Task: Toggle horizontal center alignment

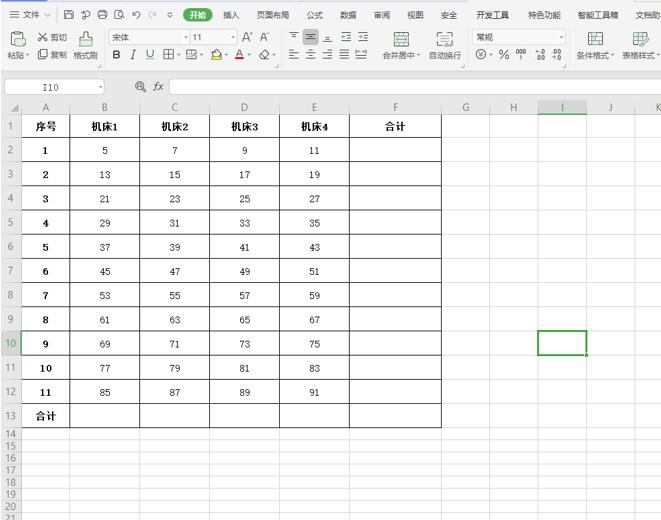Action: (311, 54)
